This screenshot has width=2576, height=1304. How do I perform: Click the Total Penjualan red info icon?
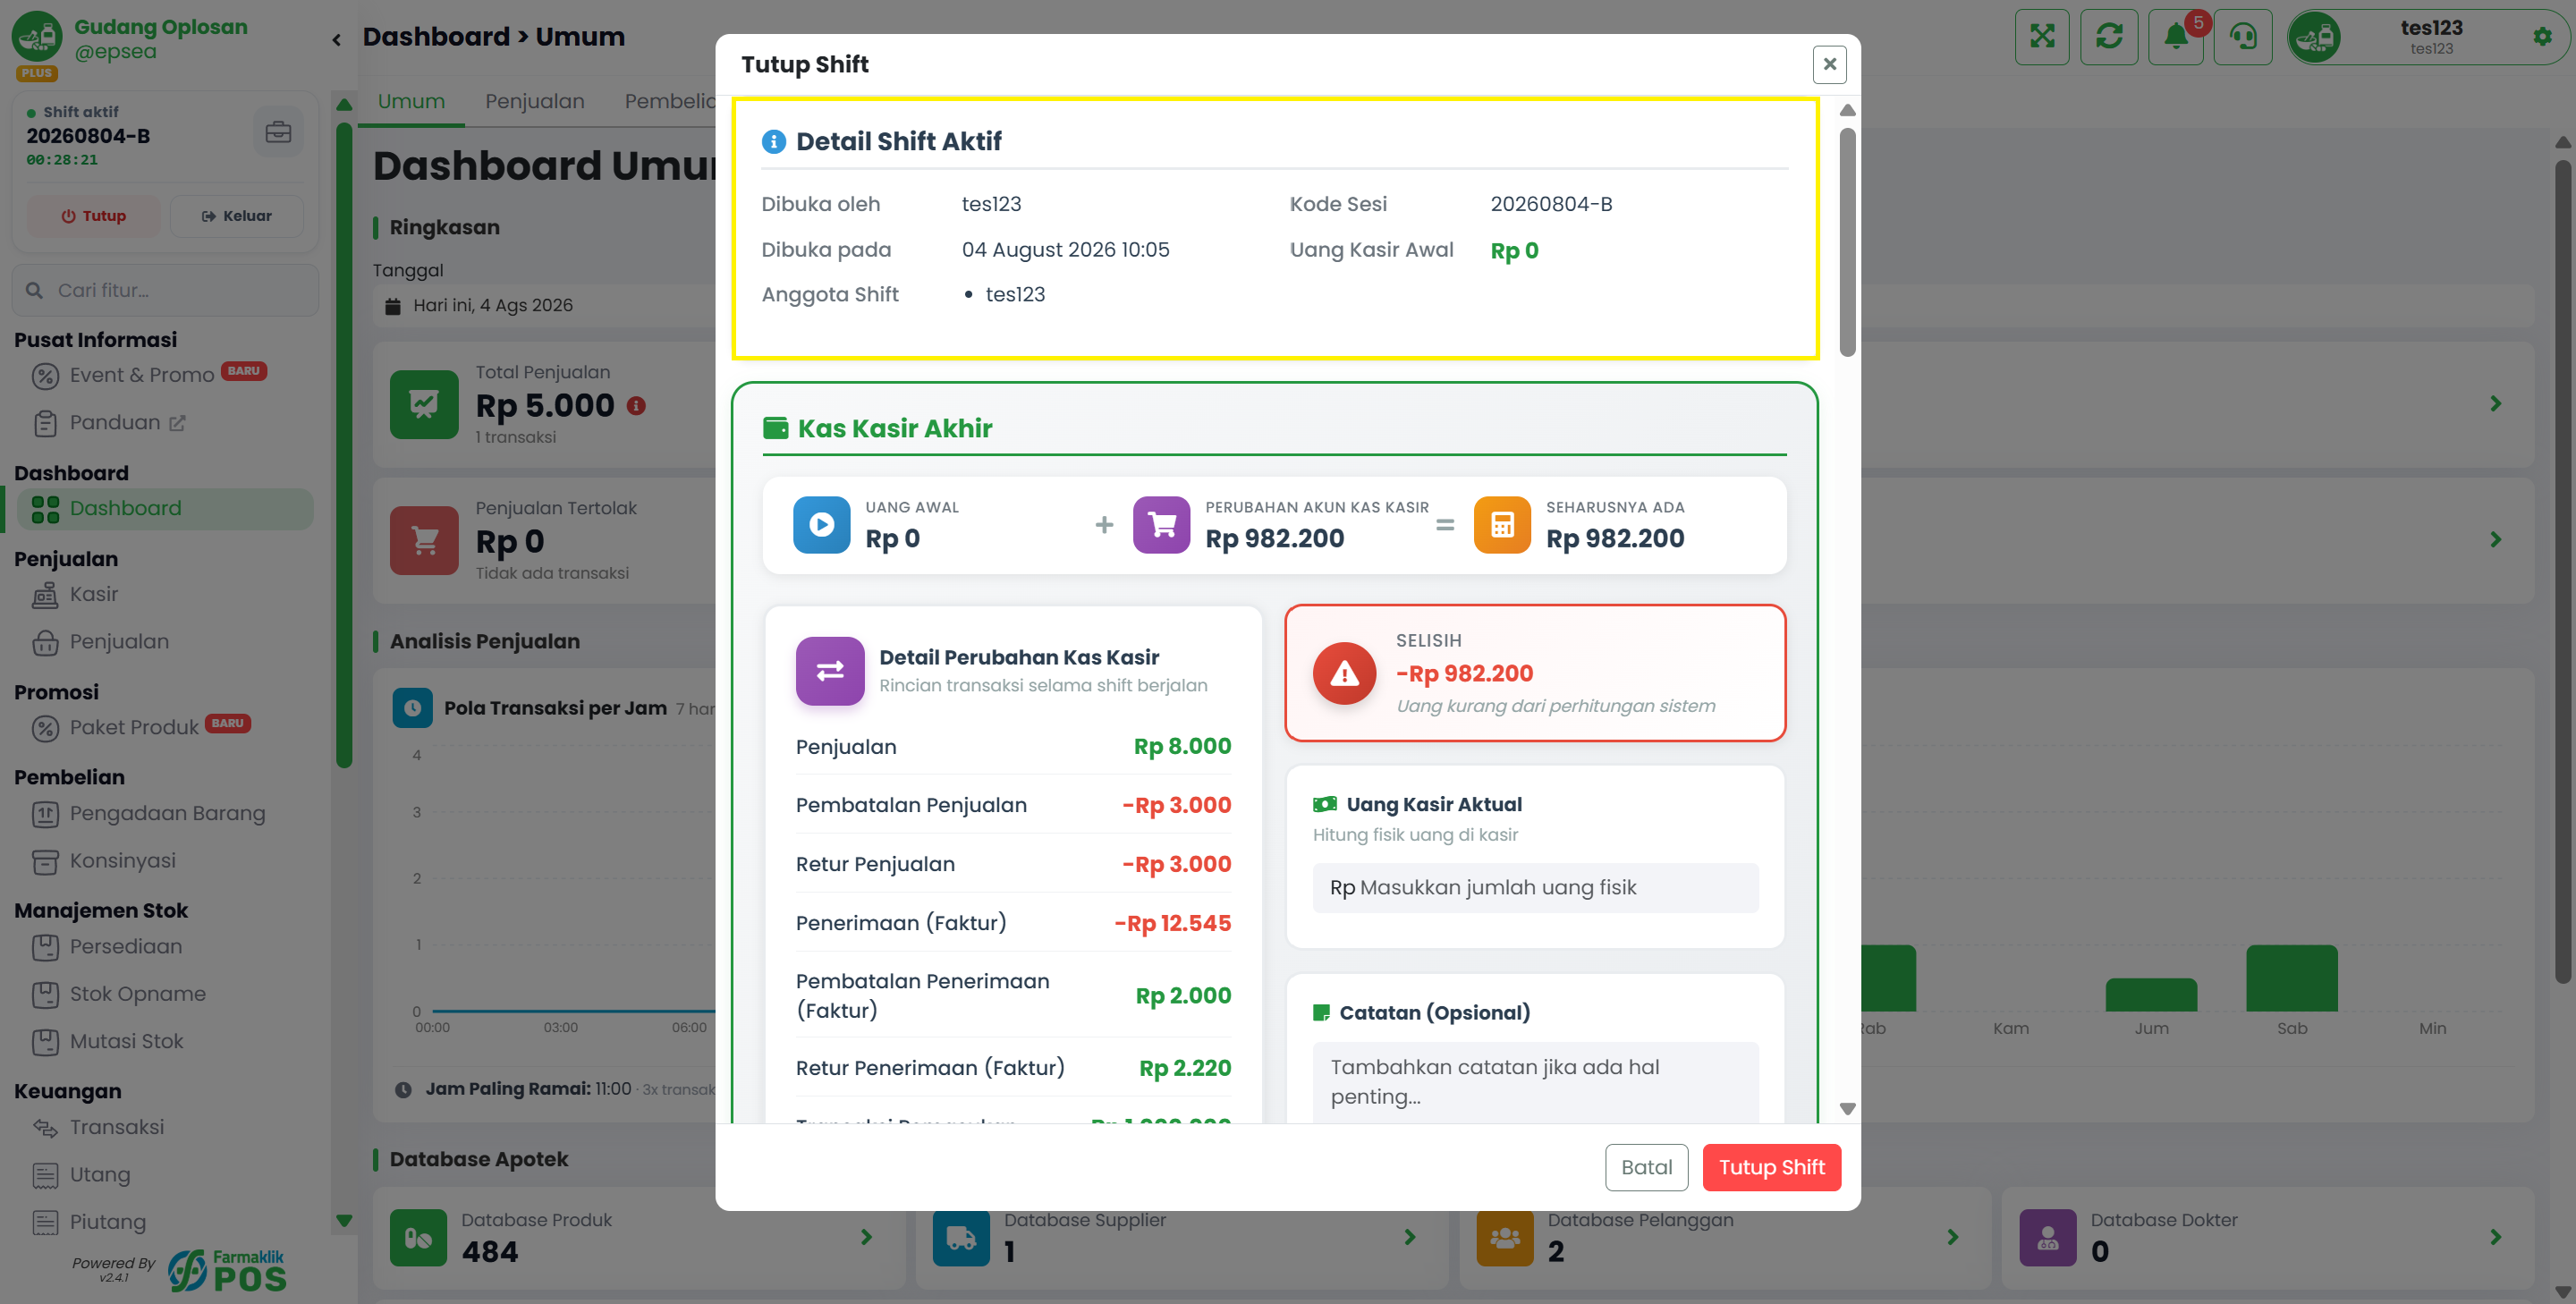click(x=636, y=406)
